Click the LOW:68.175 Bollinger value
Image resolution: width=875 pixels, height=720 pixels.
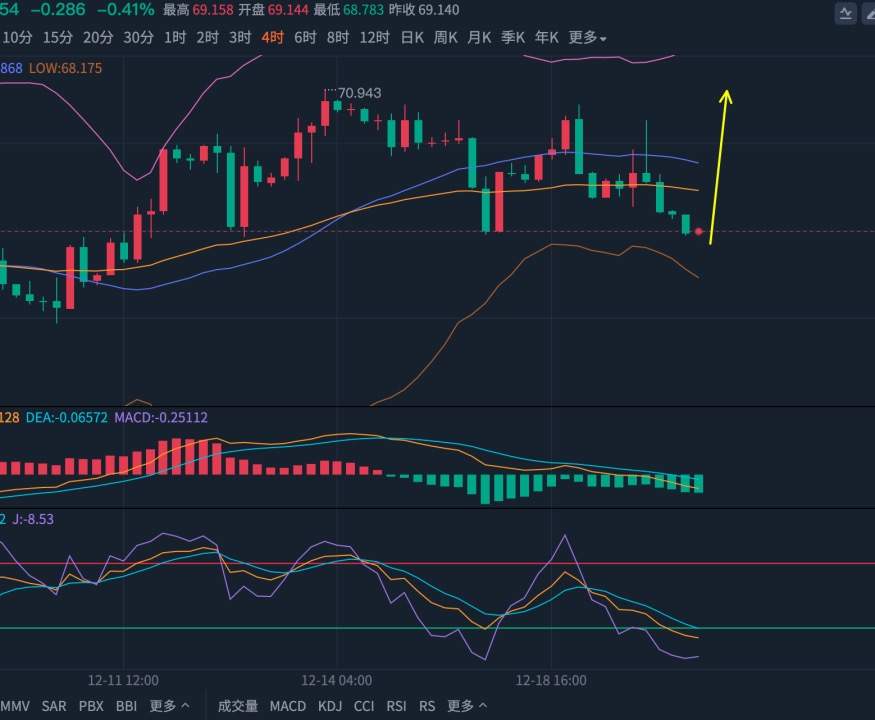pos(66,69)
